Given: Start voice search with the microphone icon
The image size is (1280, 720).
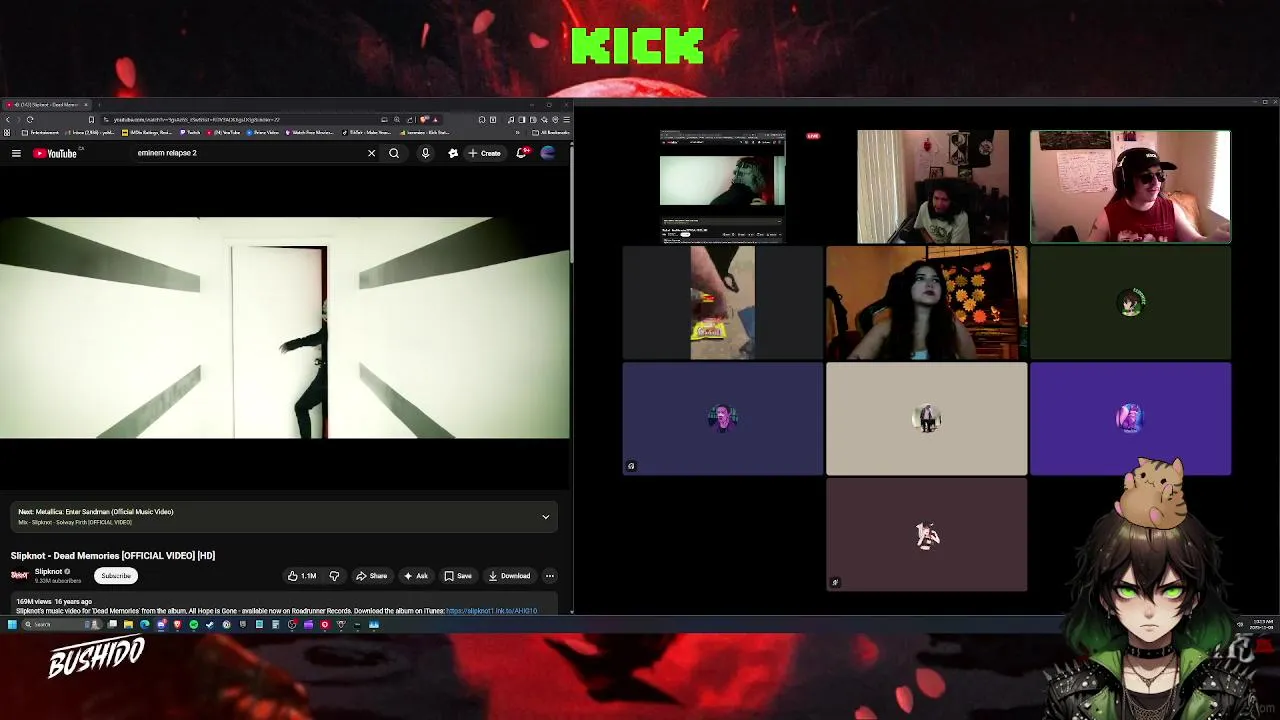Looking at the screenshot, I should pos(425,153).
